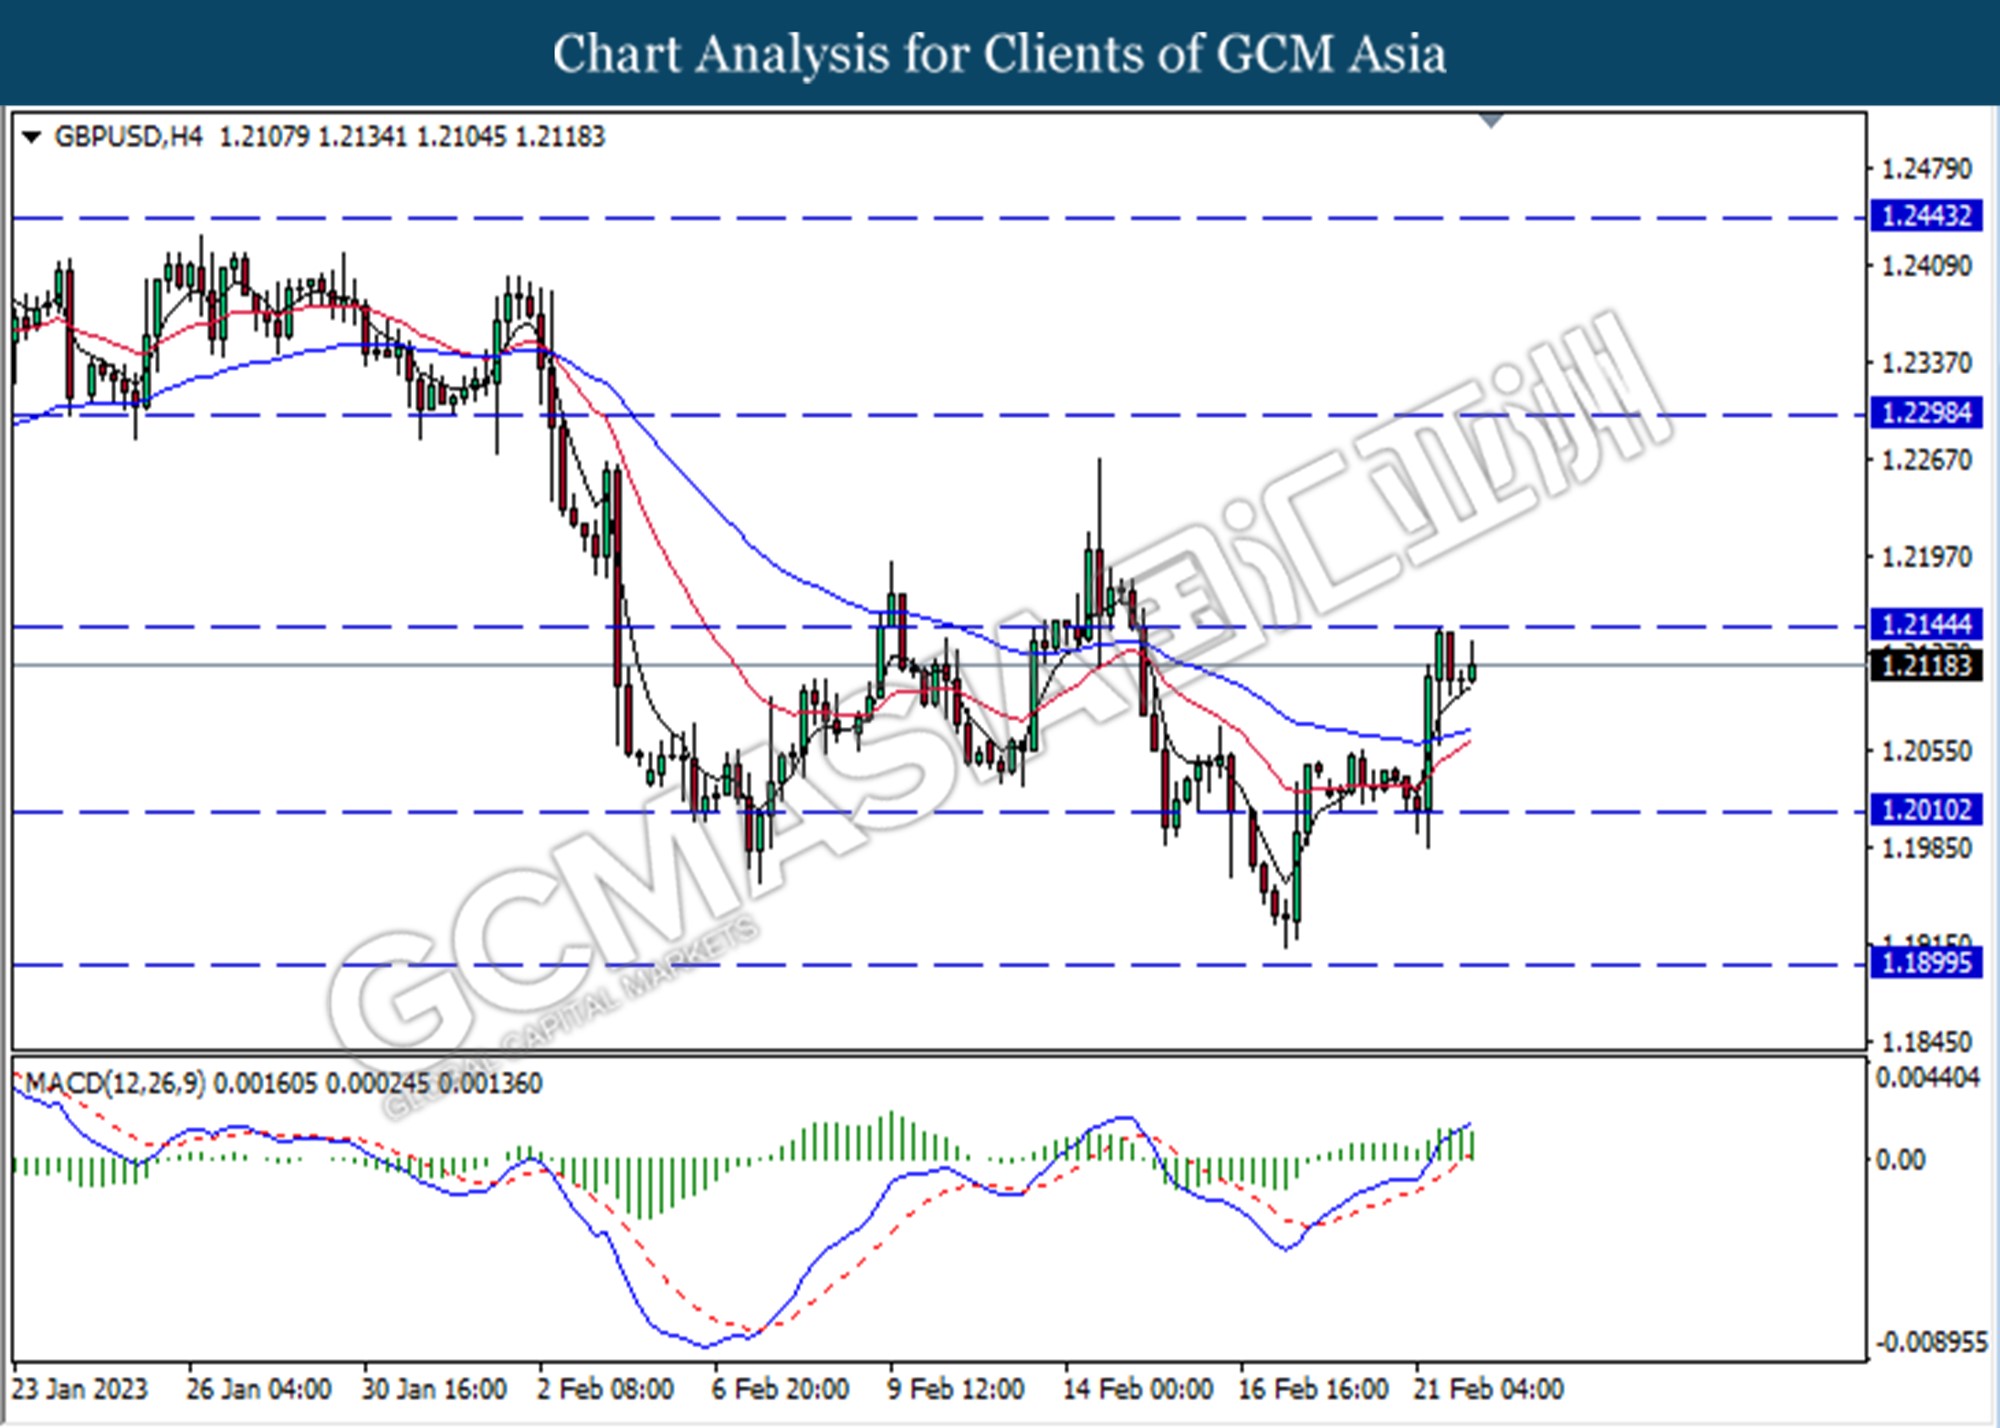Click the 1.20550 price scale value
The image size is (2000, 1428).
pyautogui.click(x=1926, y=751)
